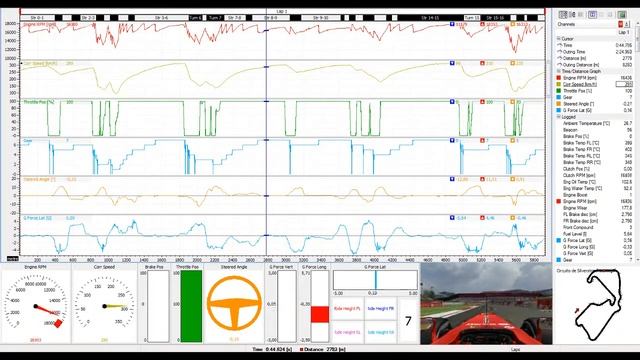Click the gear number '7' display
The image size is (640, 360).
[408, 322]
